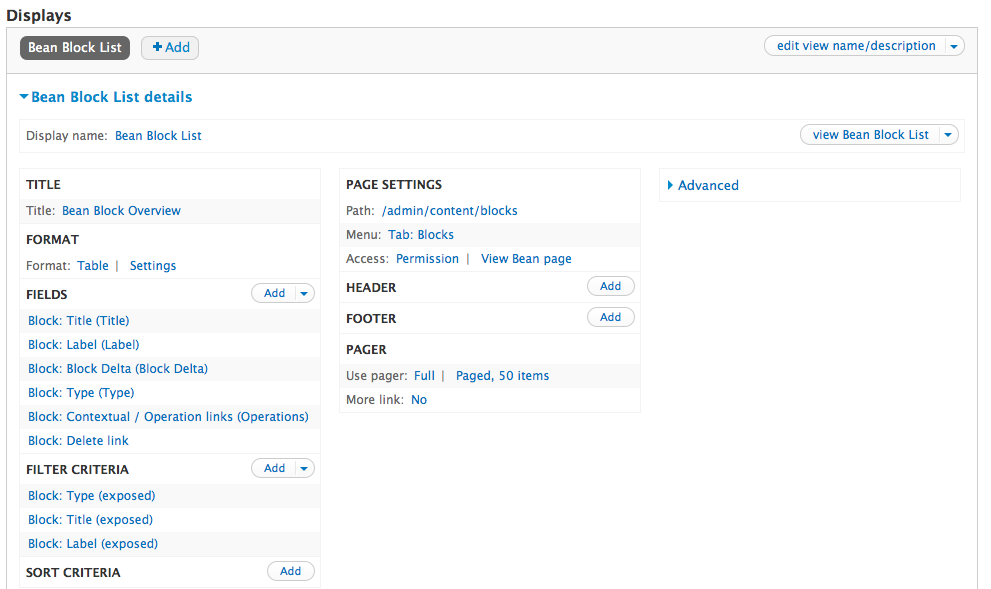991x589 pixels.
Task: Click the PAGER heading text
Action: [x=366, y=349]
